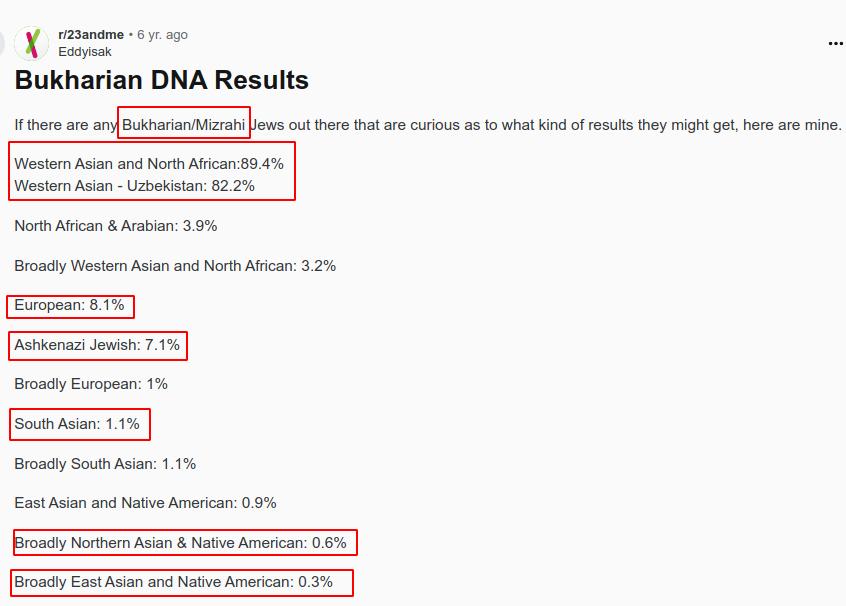Screen dimensions: 846x606
Task: Click "Broadly Western Asian and North African: 3.2%"
Action: coord(175,266)
